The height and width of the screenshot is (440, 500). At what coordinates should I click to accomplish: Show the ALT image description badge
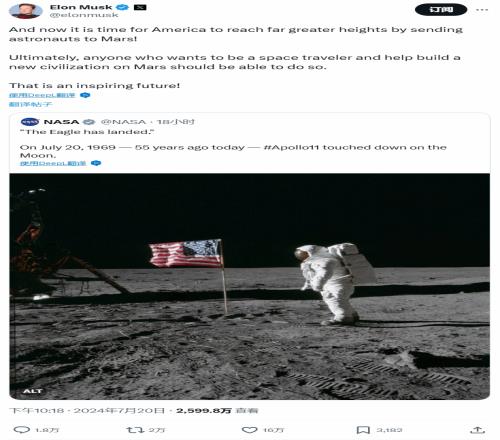coord(33,391)
